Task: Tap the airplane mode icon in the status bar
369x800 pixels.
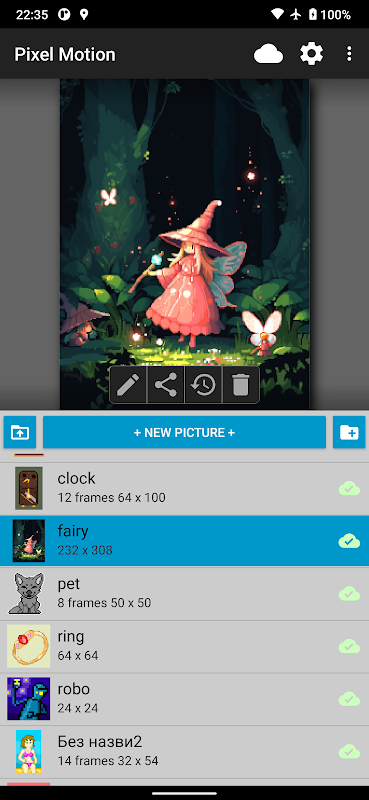Action: click(296, 15)
